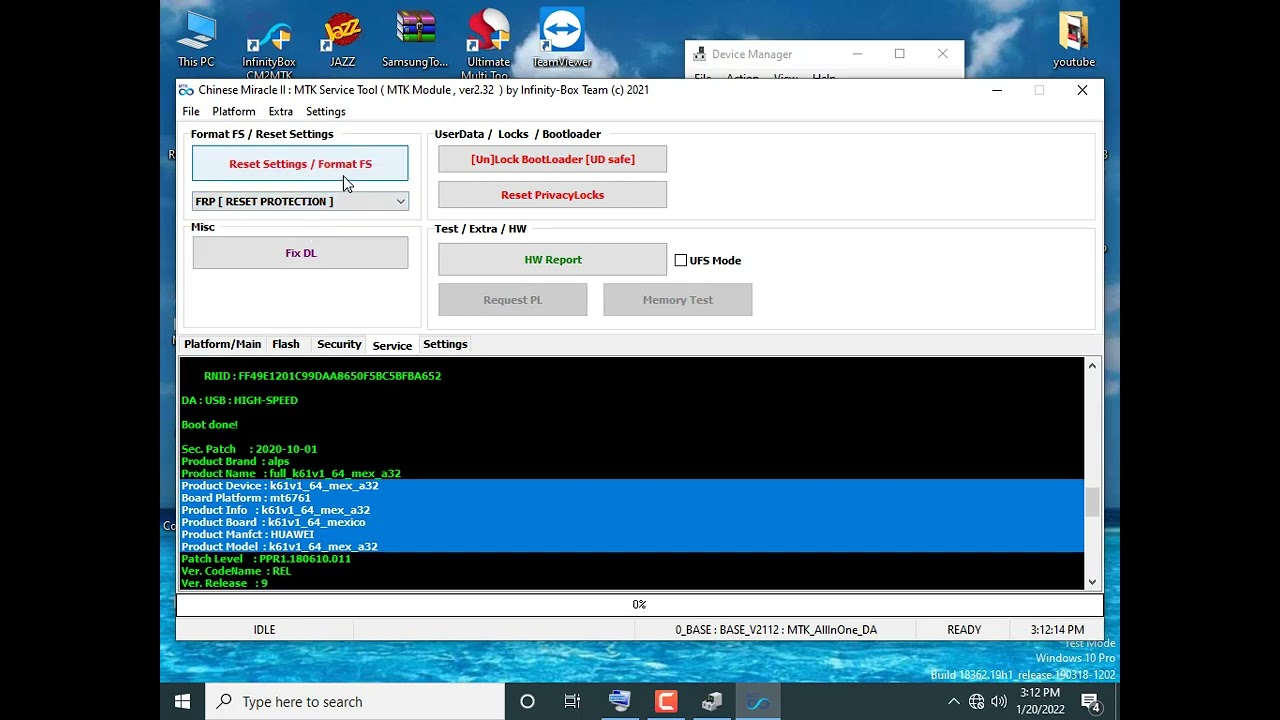Click the taskbar search box
The height and width of the screenshot is (720, 1280).
(355, 702)
